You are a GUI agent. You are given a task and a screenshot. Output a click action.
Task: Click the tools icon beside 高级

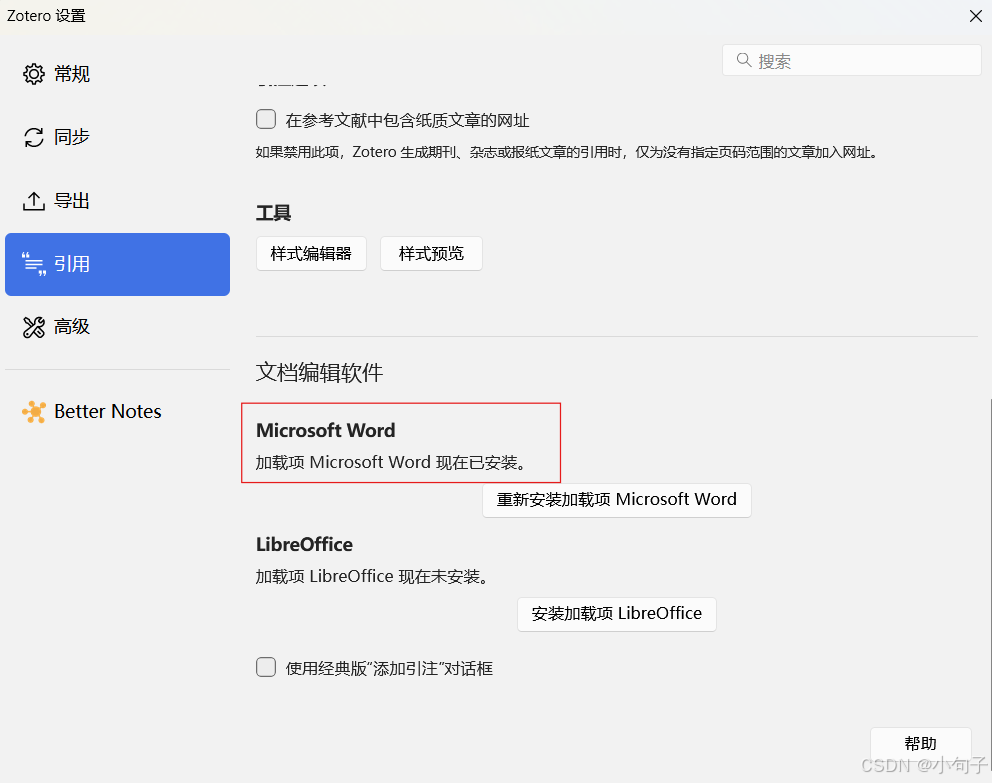[x=34, y=327]
